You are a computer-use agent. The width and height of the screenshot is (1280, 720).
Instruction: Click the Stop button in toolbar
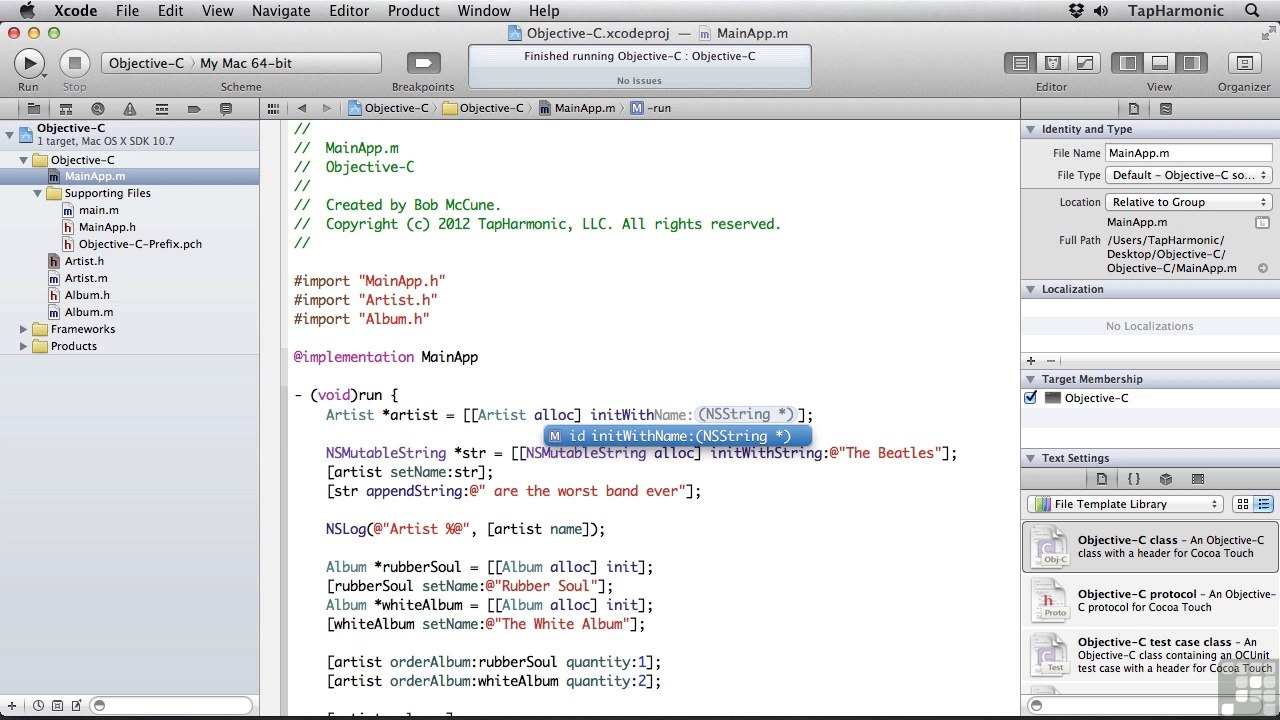coord(74,63)
